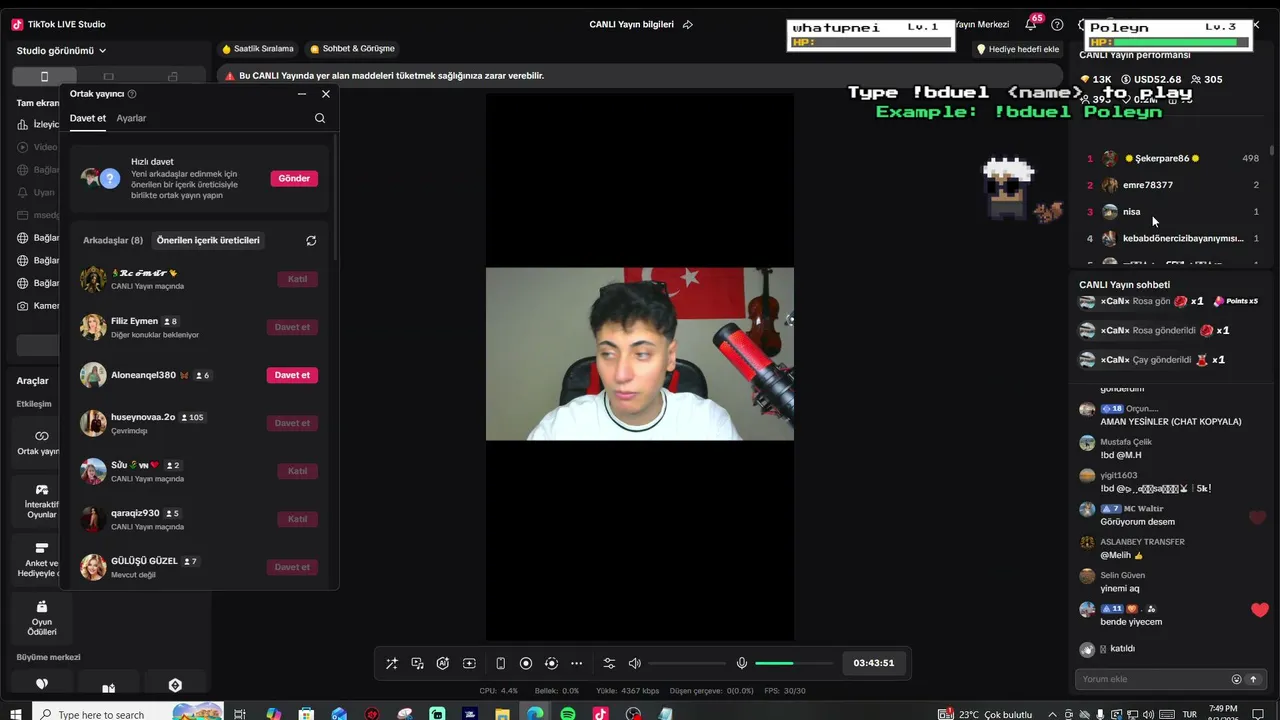Like MC Waltır's comment heart
This screenshot has height=720, width=1280.
coord(1258,517)
